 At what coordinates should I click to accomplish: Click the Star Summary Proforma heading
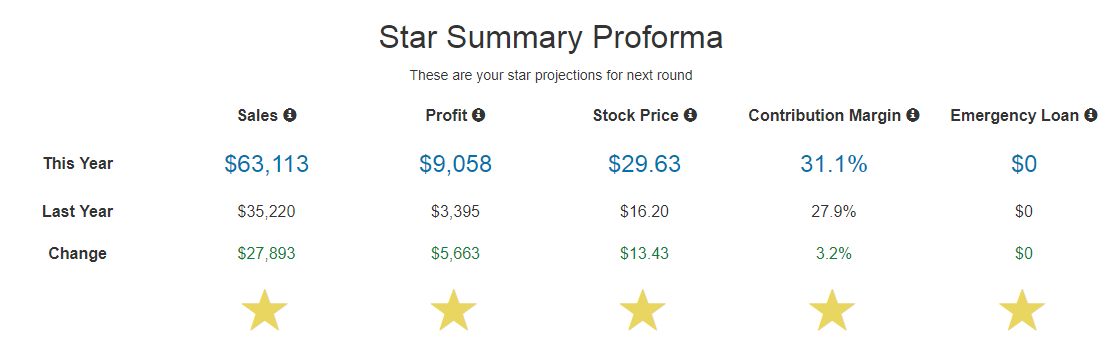click(x=551, y=38)
